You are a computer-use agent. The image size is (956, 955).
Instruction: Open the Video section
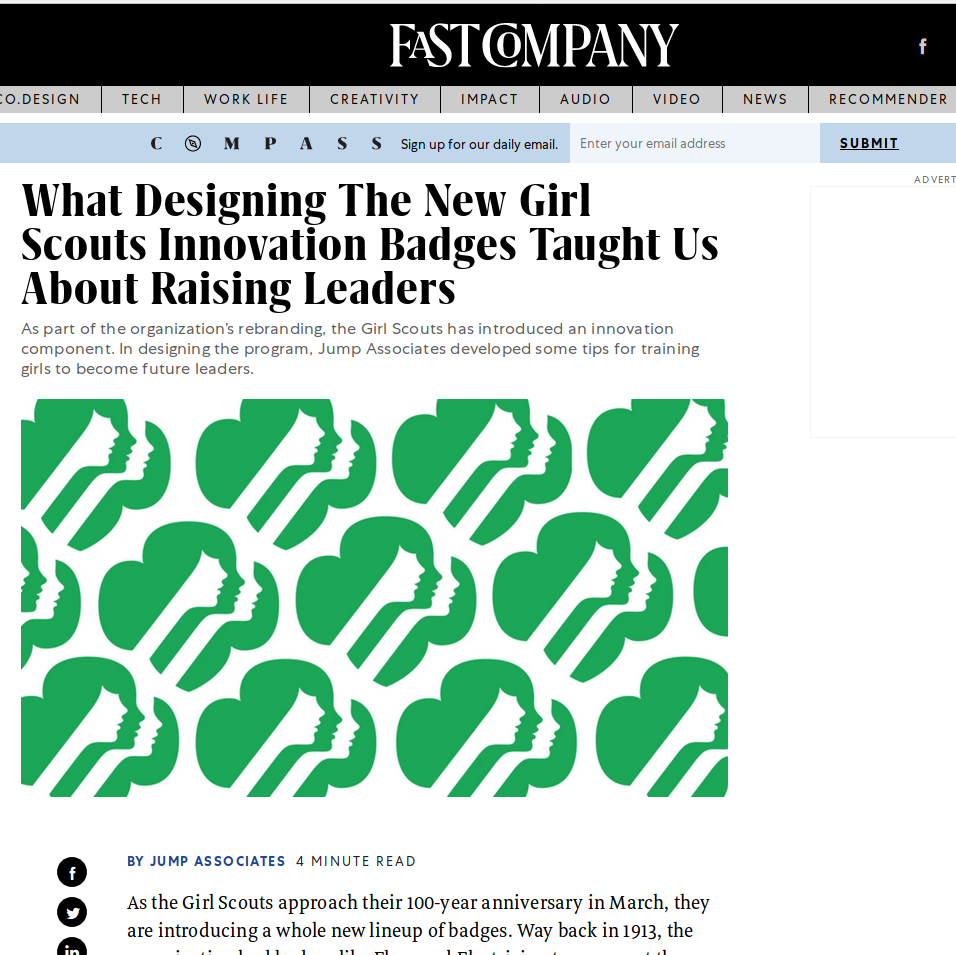[677, 99]
